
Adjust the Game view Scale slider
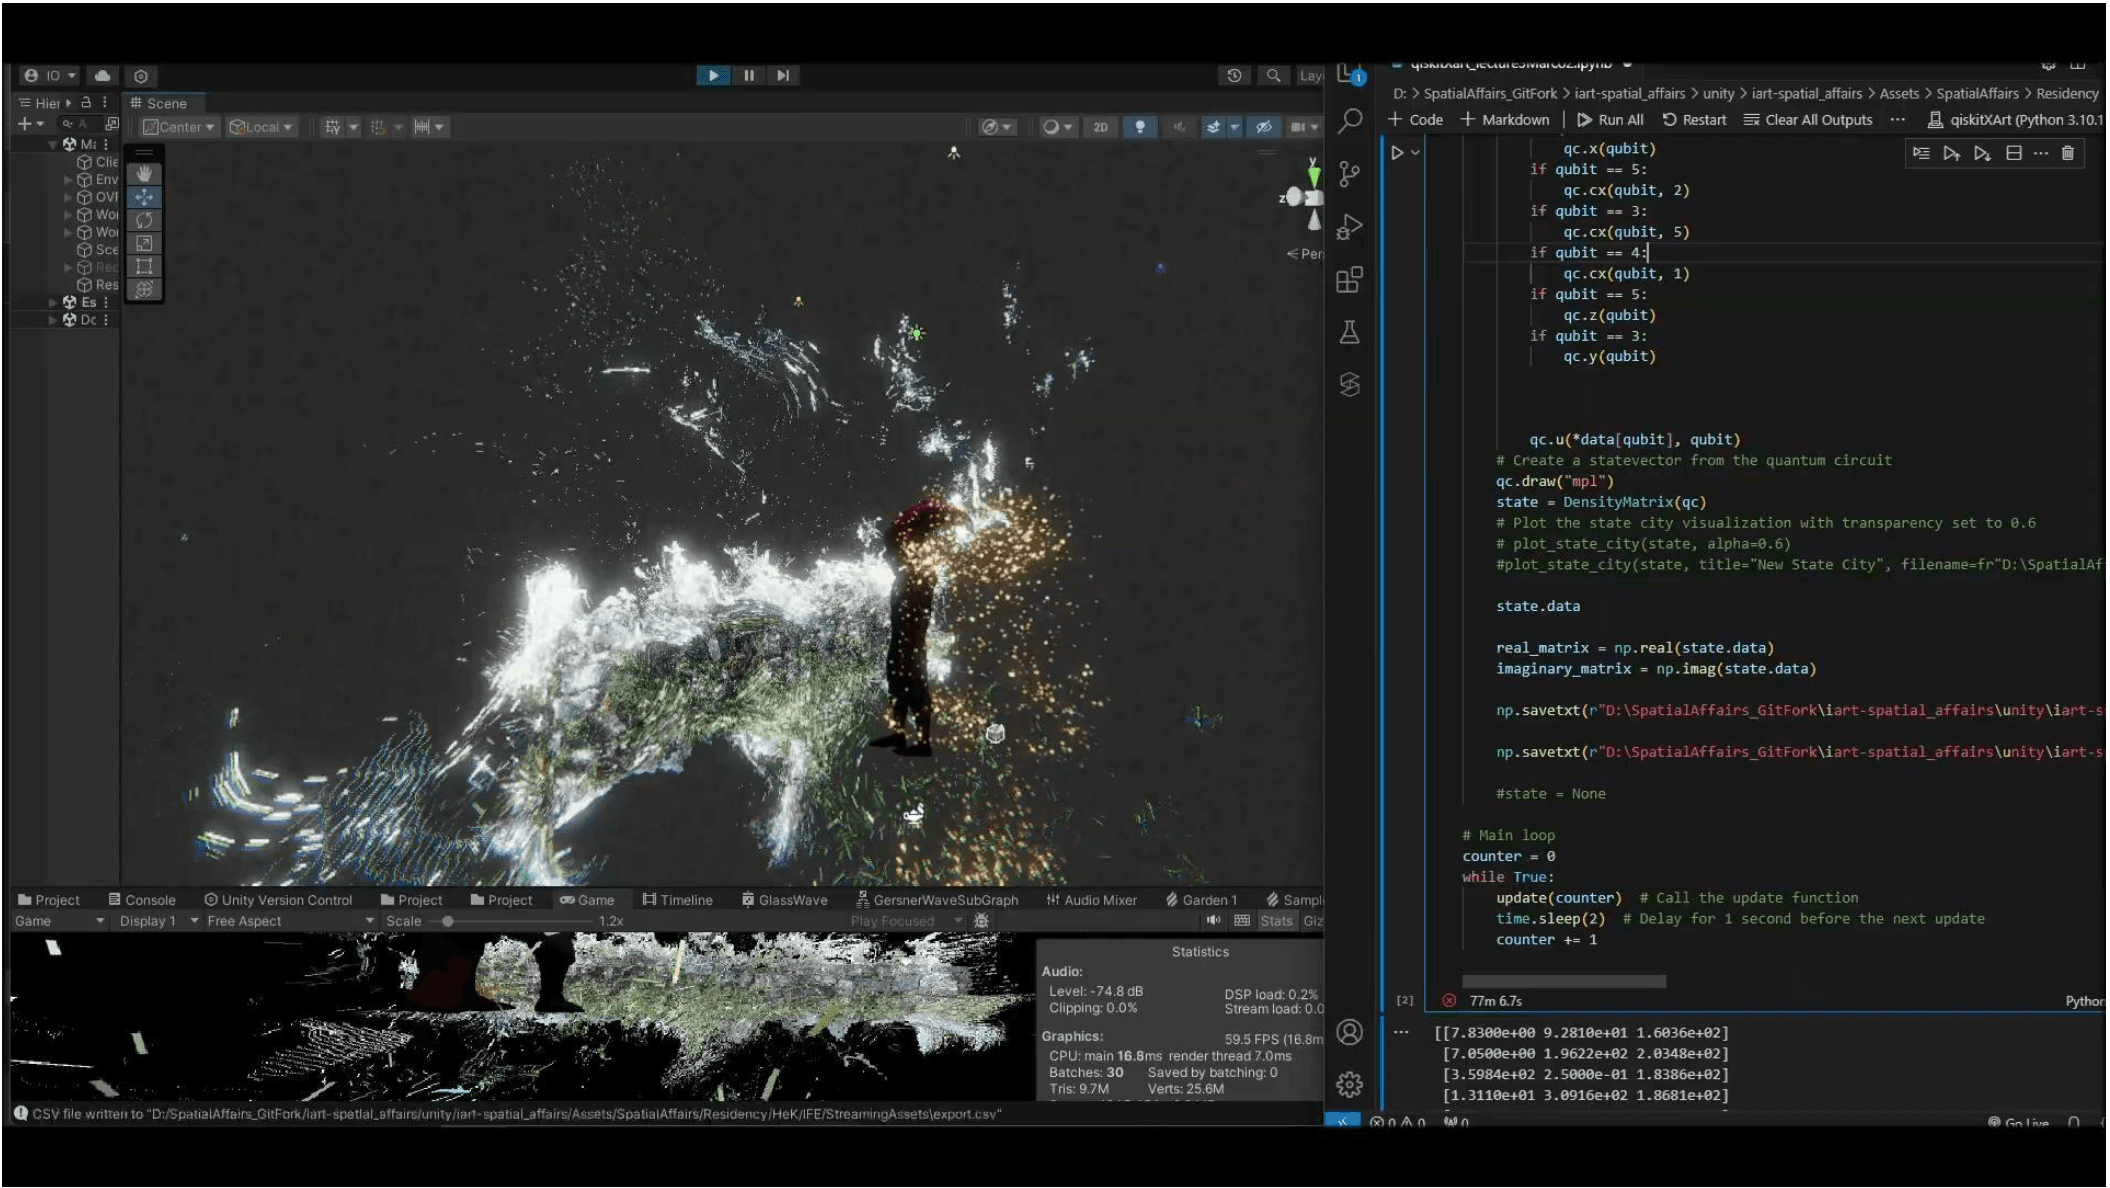[510, 921]
